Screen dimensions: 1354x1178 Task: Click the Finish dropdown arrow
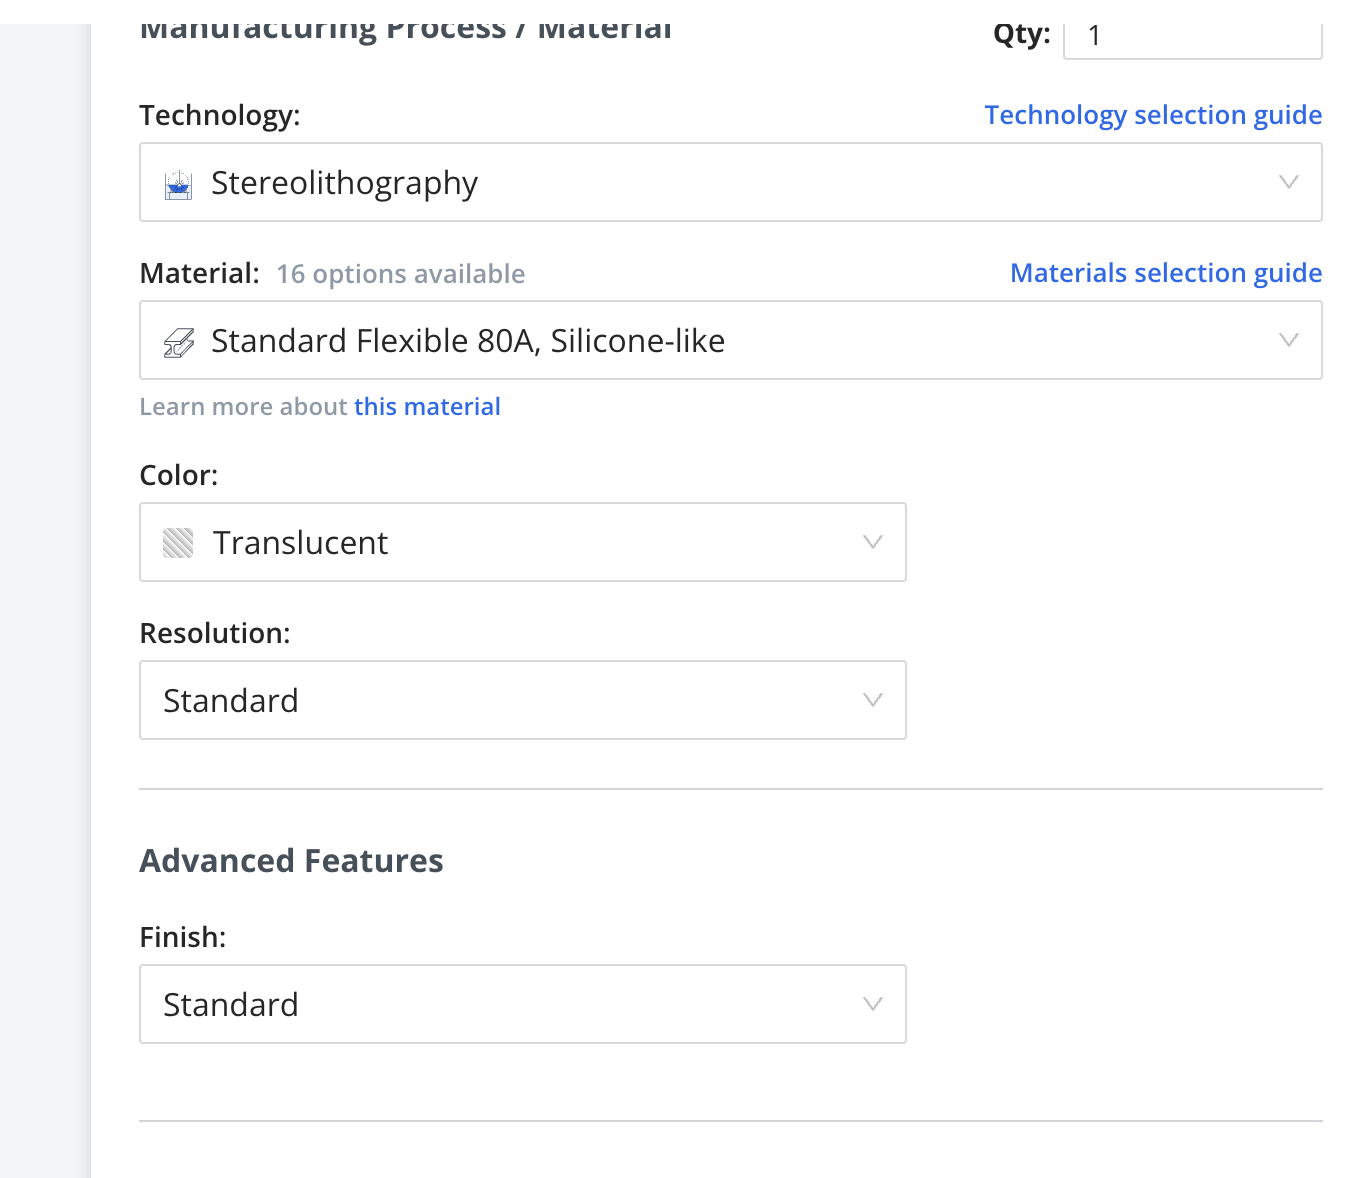[873, 1004]
